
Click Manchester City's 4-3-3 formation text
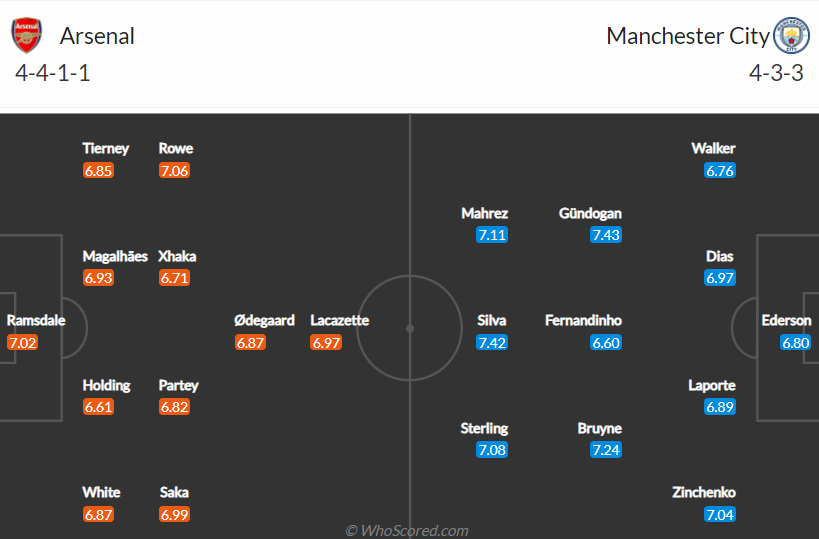776,73
